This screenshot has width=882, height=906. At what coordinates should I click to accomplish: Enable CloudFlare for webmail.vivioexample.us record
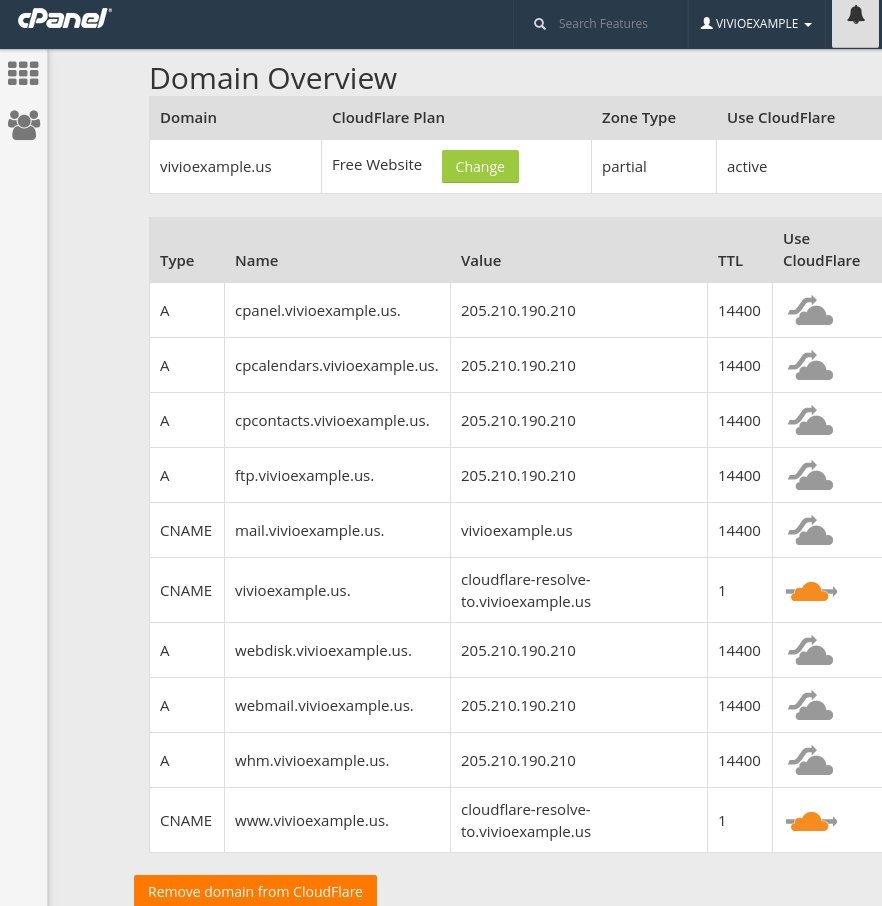(x=810, y=706)
